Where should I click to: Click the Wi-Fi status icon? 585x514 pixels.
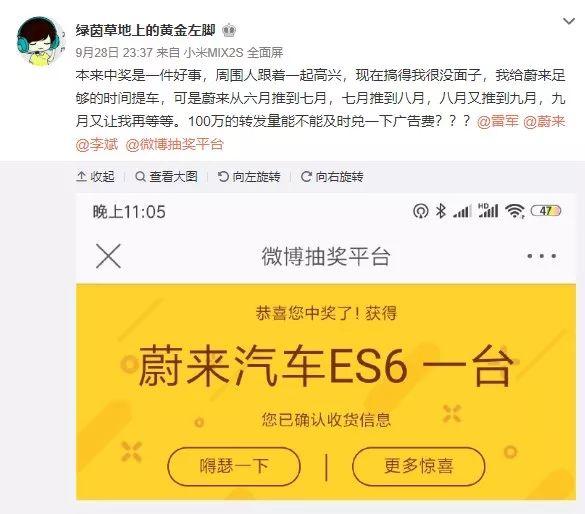515,211
